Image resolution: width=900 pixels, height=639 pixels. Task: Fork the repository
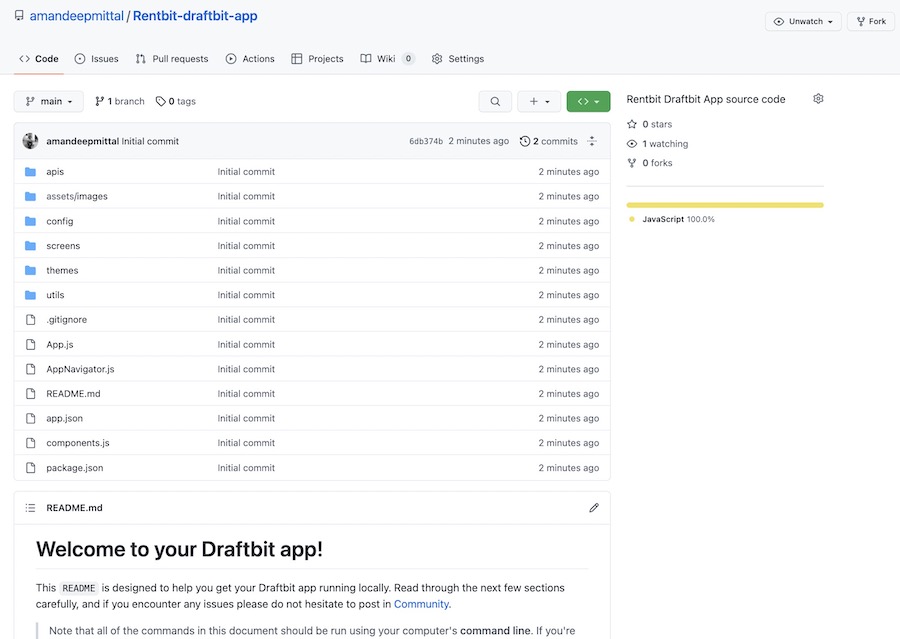tap(871, 21)
